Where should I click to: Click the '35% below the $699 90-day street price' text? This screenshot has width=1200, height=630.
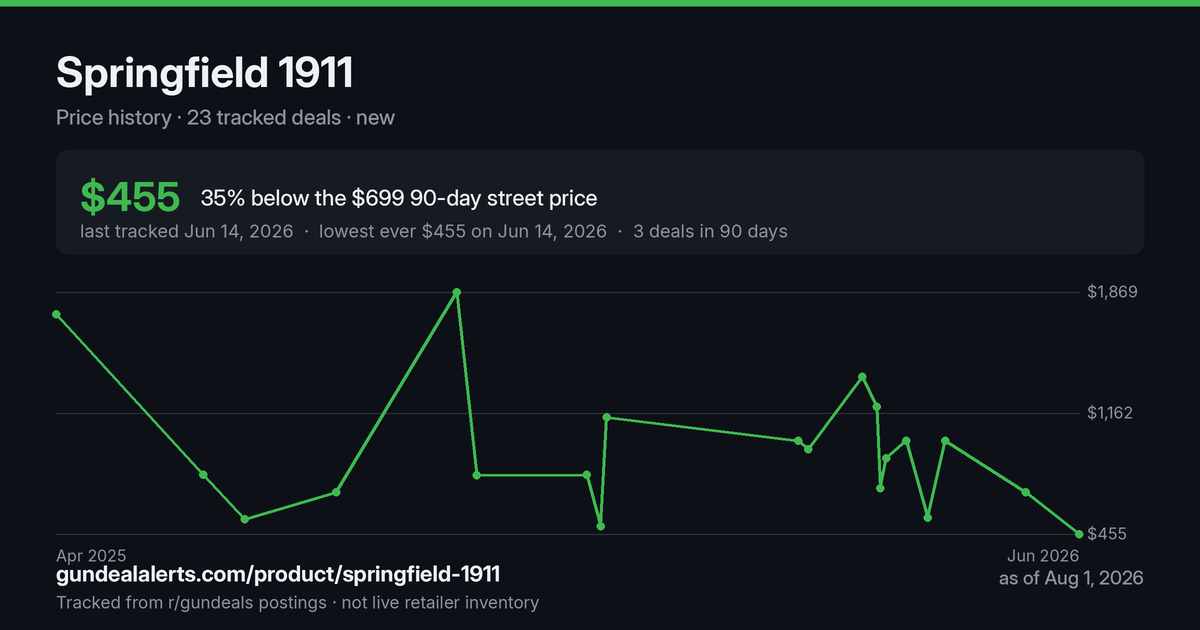[x=399, y=198]
